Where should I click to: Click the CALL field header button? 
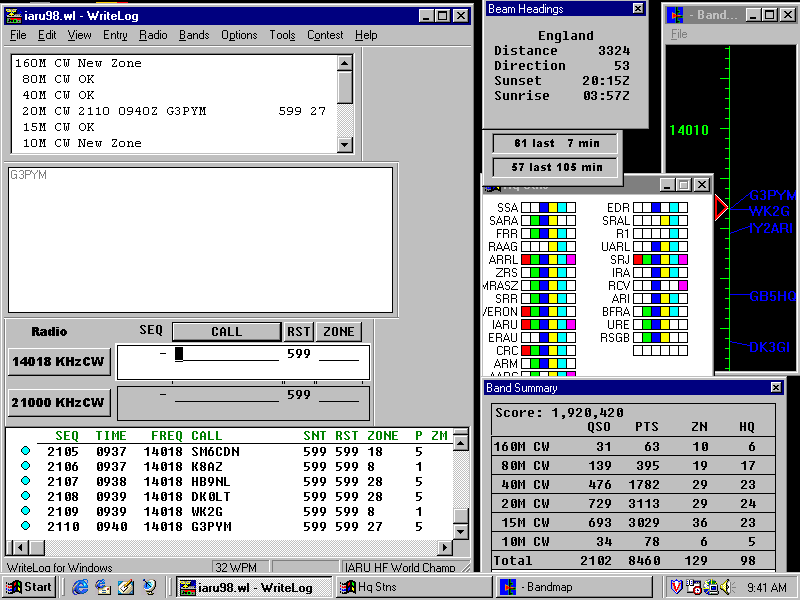pyautogui.click(x=227, y=332)
